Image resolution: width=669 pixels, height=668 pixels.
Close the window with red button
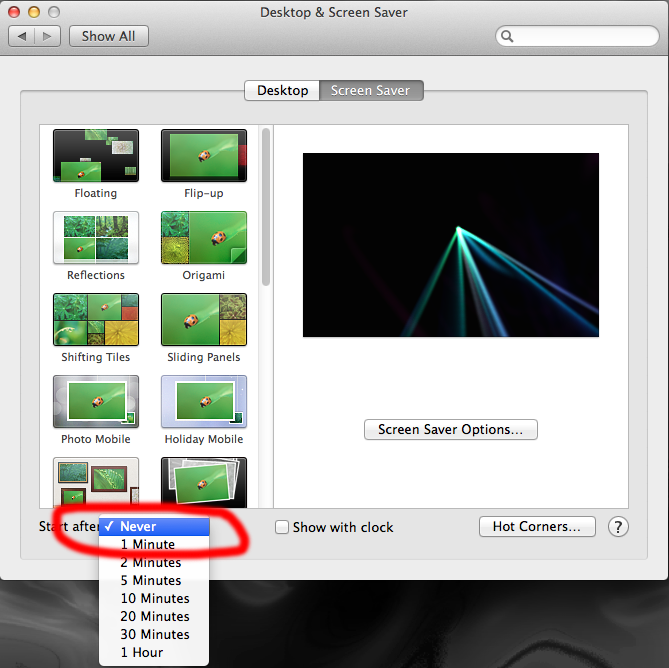(14, 12)
